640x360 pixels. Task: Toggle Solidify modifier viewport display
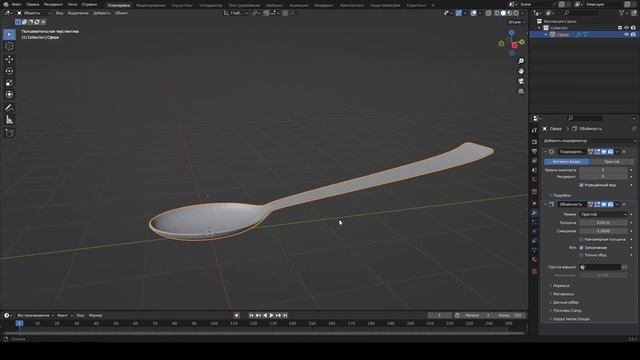point(604,204)
